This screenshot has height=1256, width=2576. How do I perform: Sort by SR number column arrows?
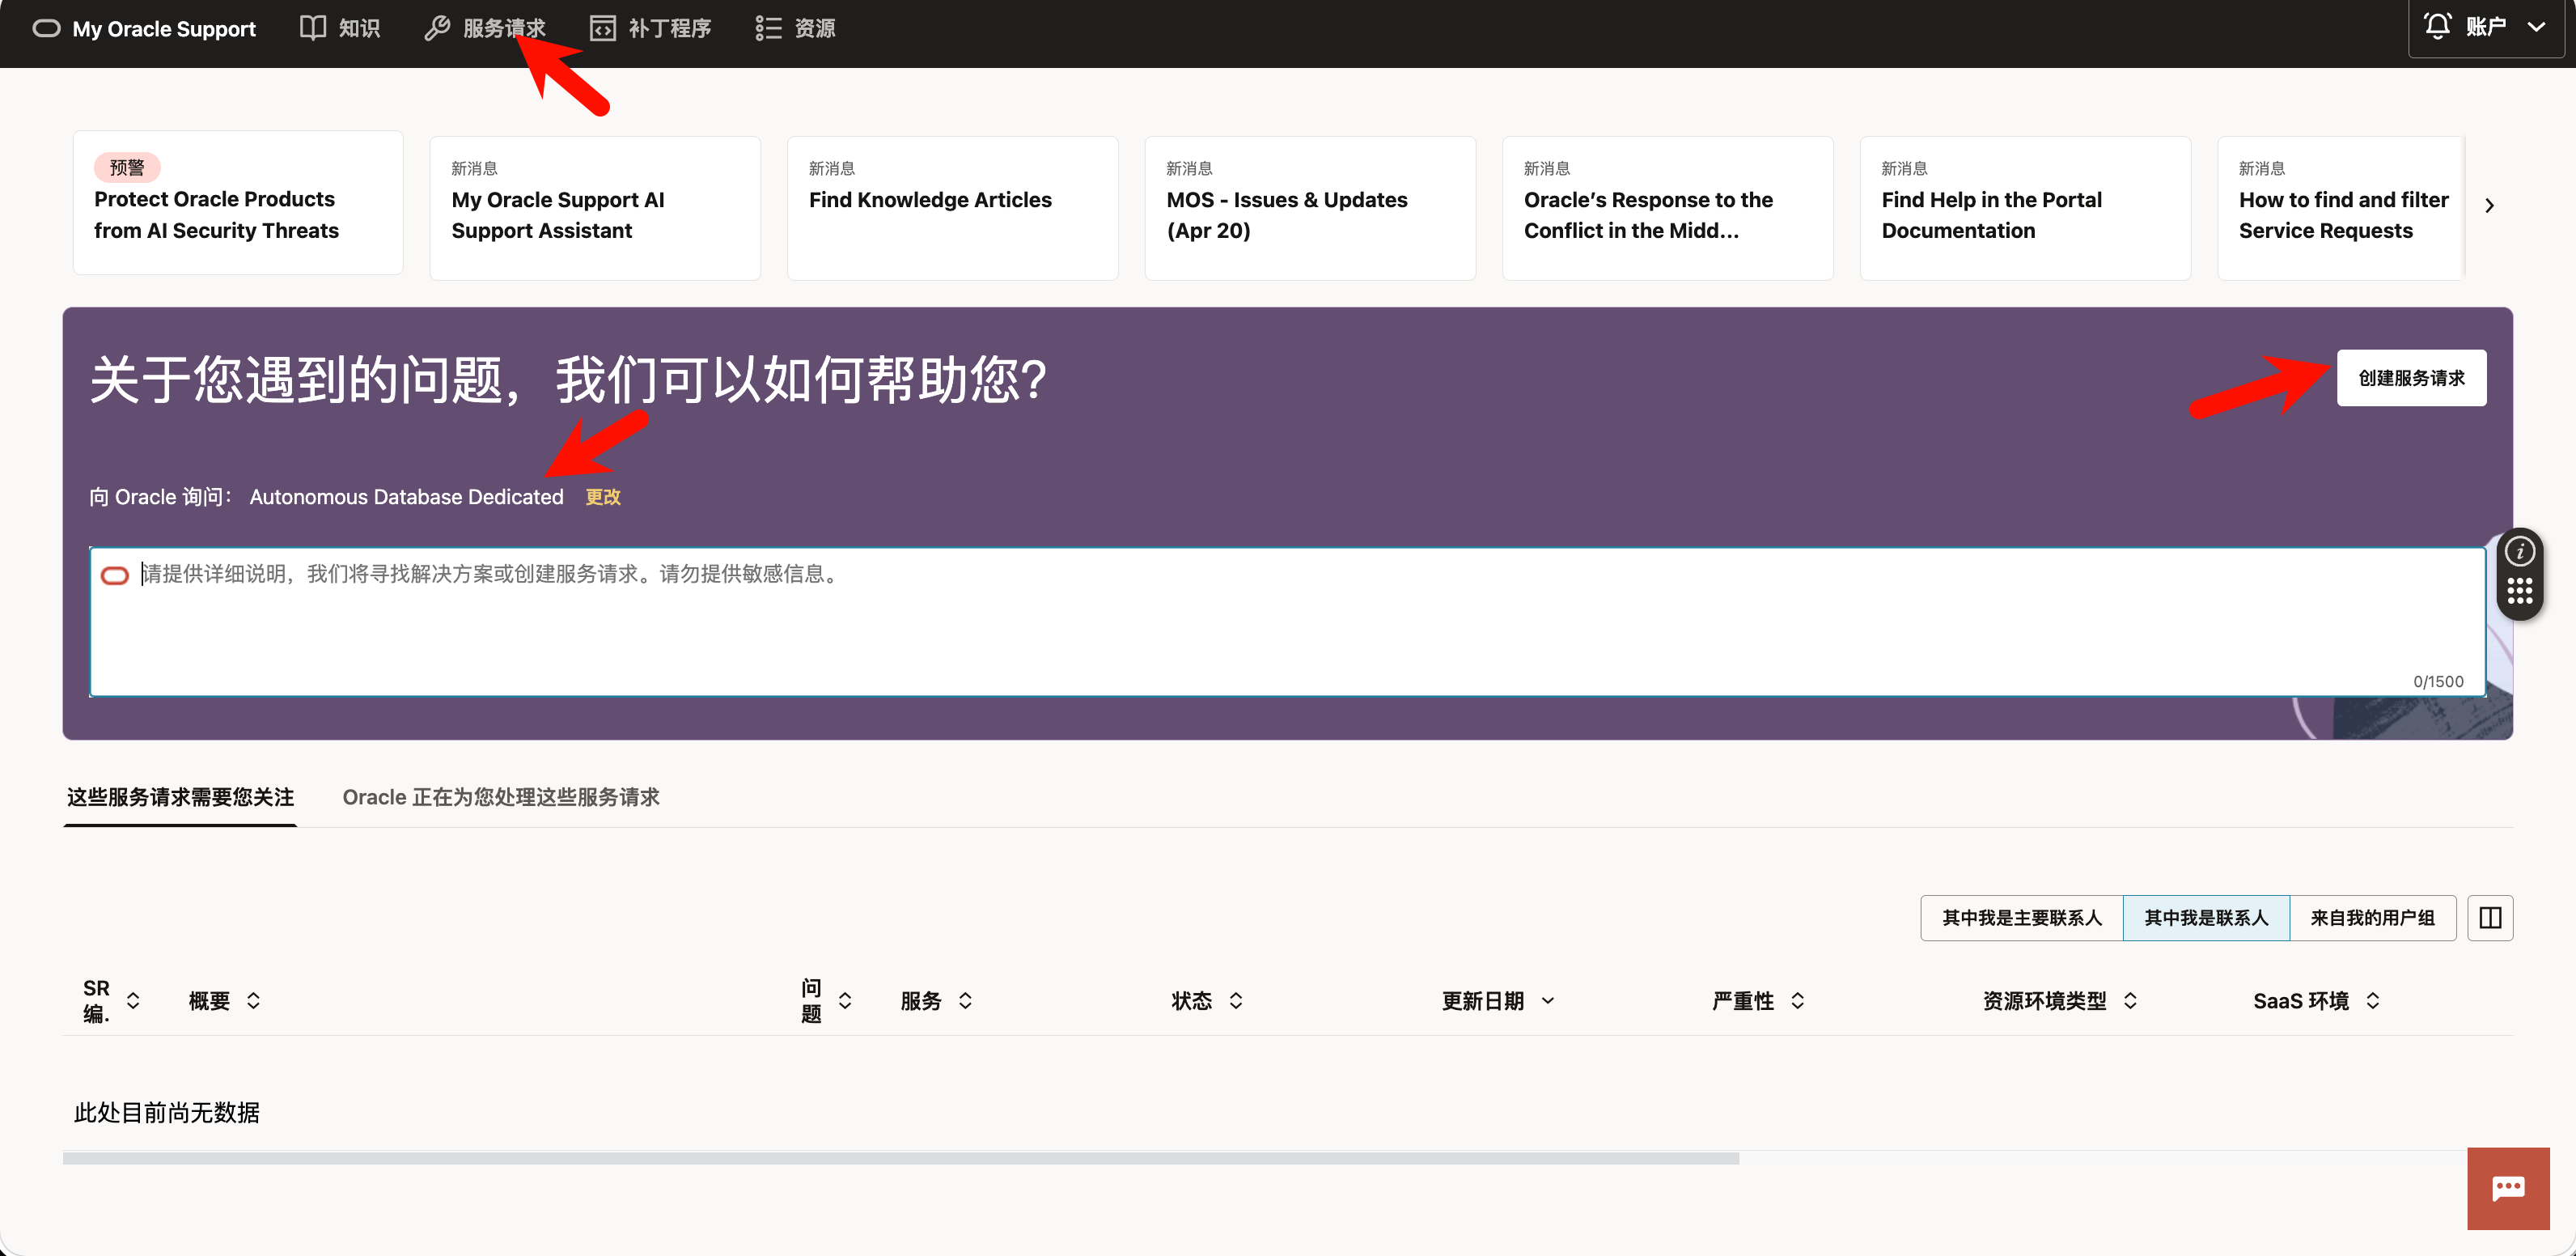[133, 1001]
